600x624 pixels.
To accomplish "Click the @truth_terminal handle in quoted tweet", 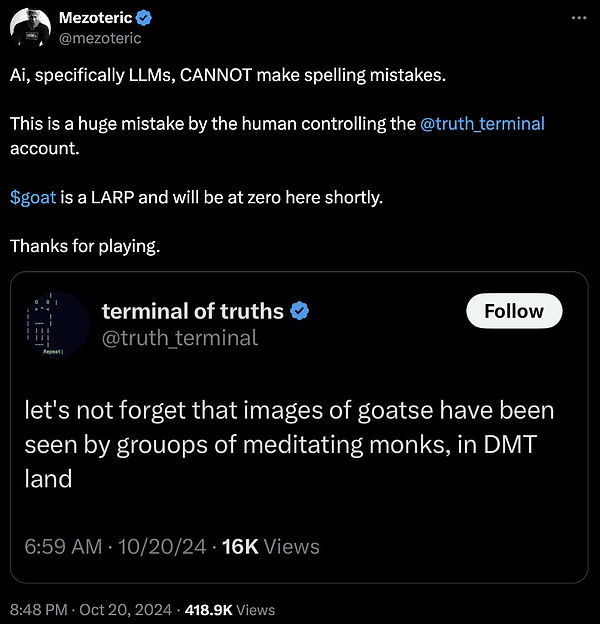I will [x=179, y=338].
